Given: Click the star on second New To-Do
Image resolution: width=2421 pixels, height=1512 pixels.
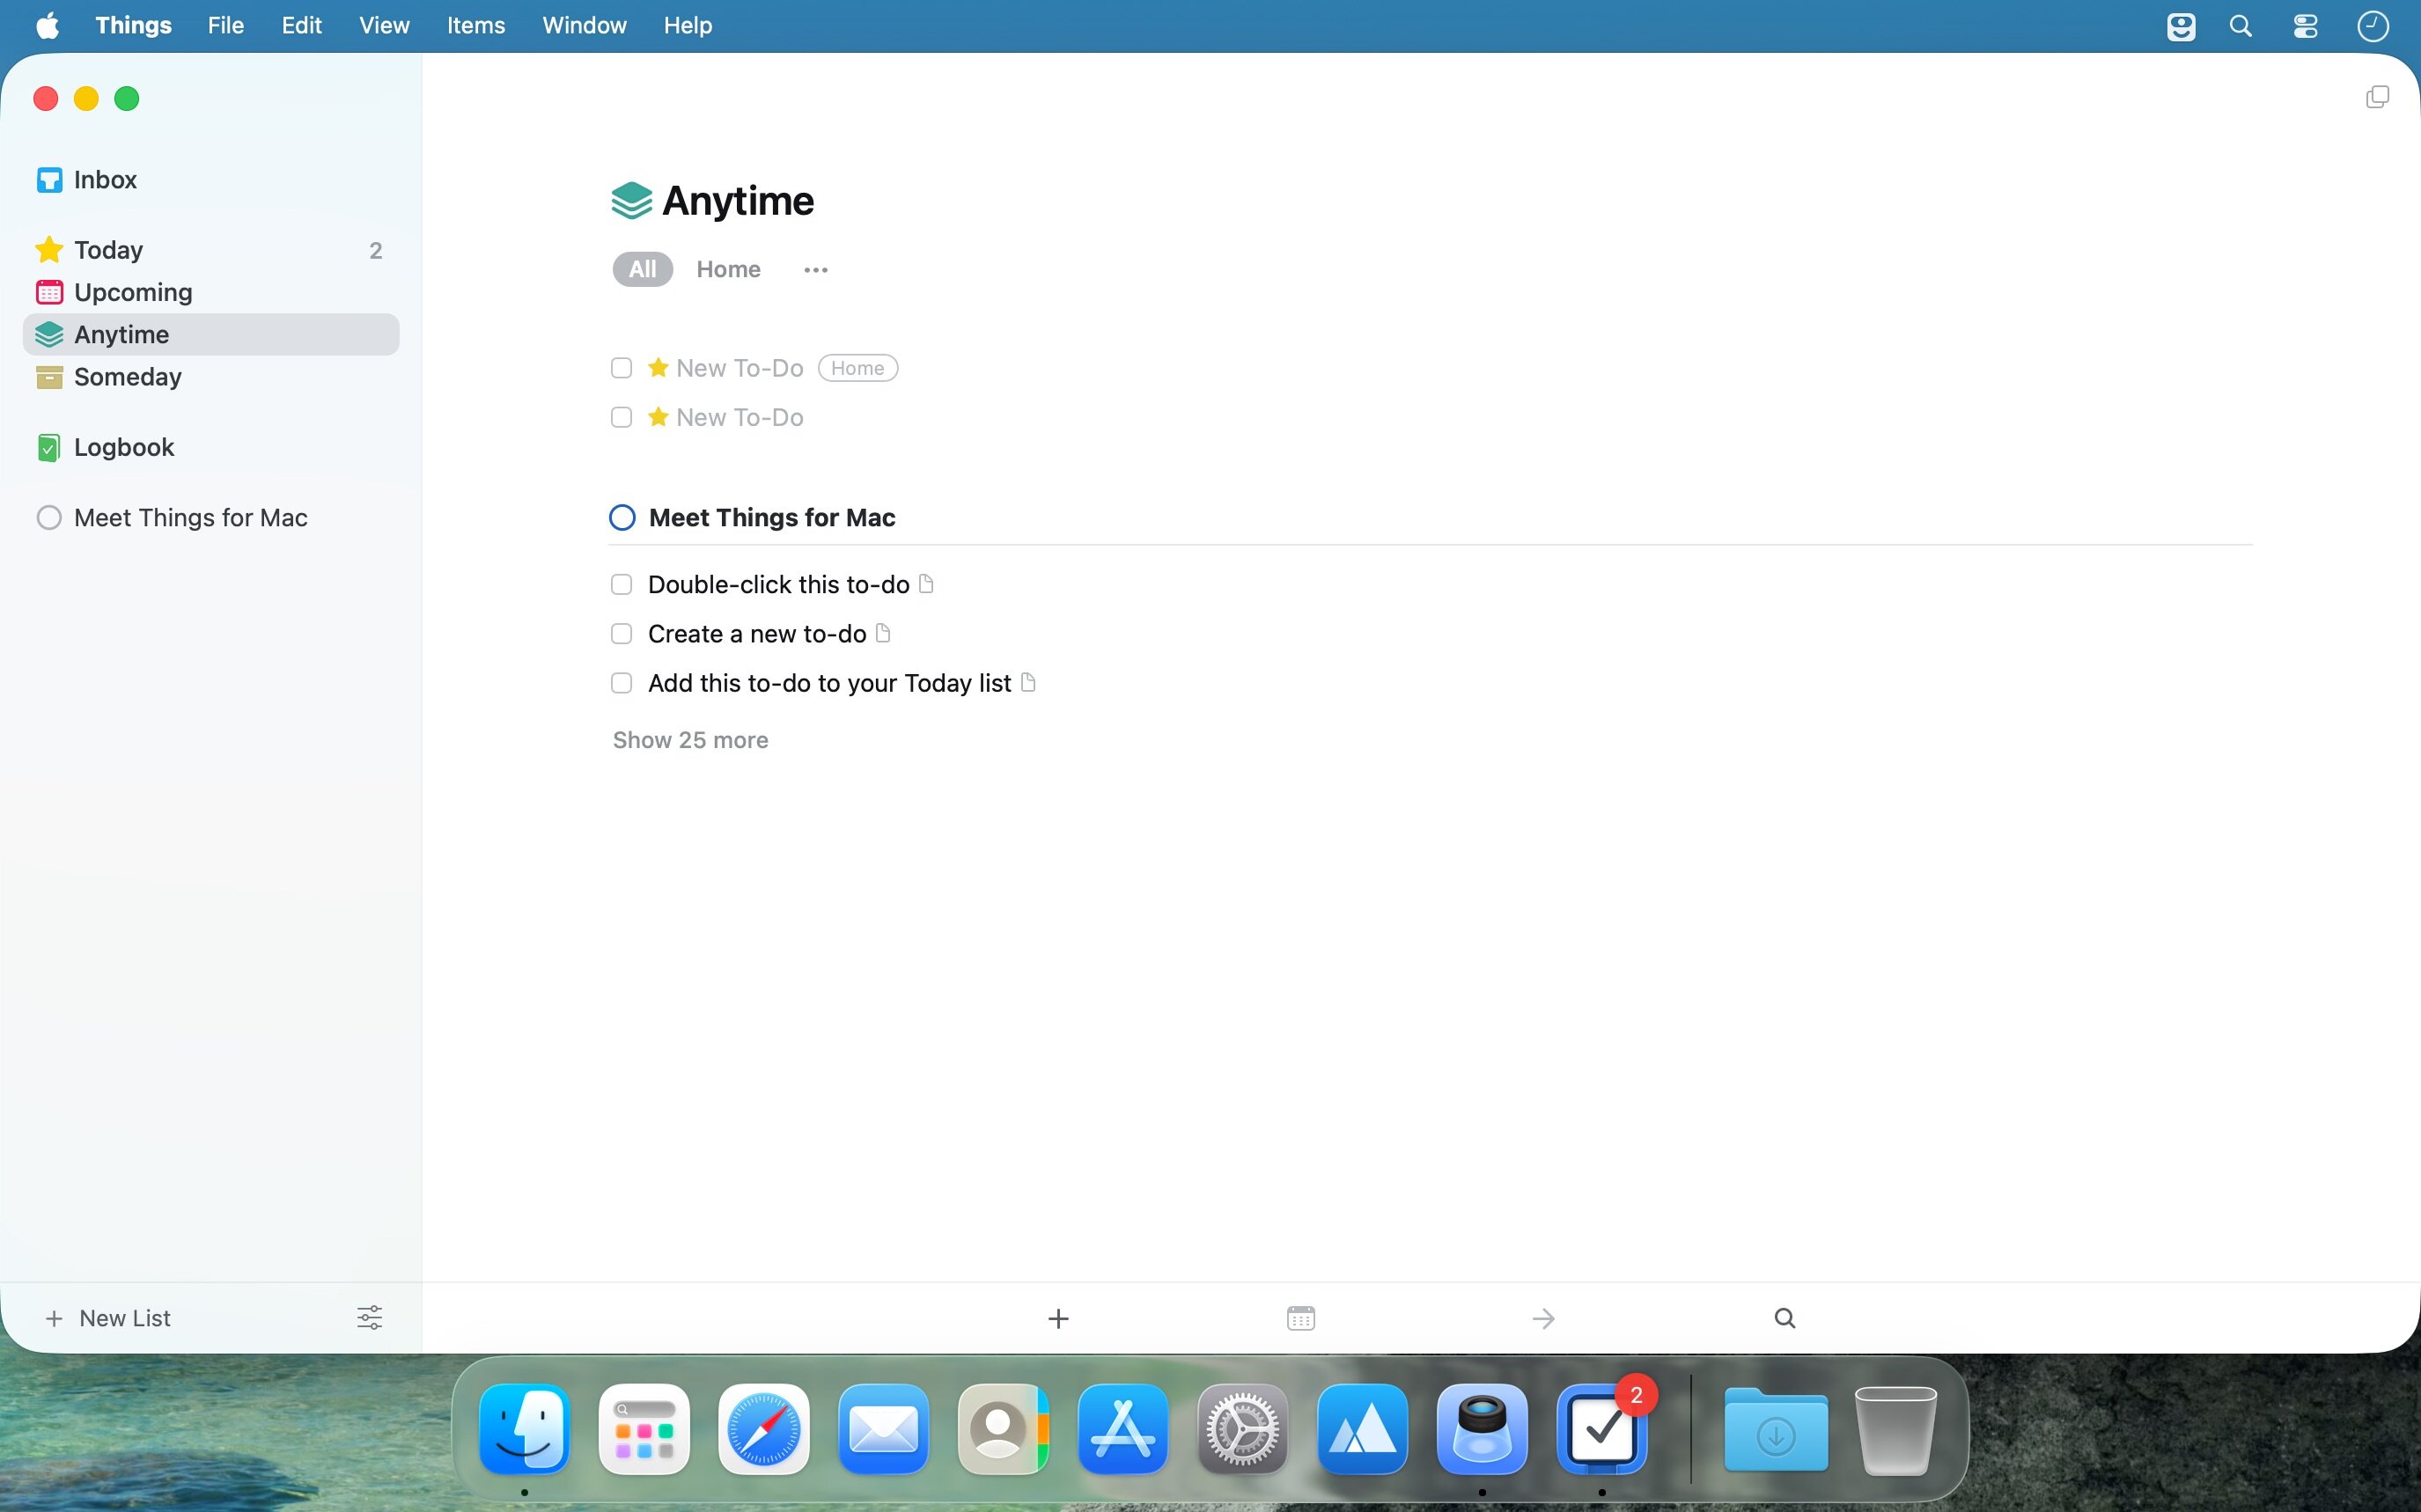Looking at the screenshot, I should pyautogui.click(x=658, y=416).
